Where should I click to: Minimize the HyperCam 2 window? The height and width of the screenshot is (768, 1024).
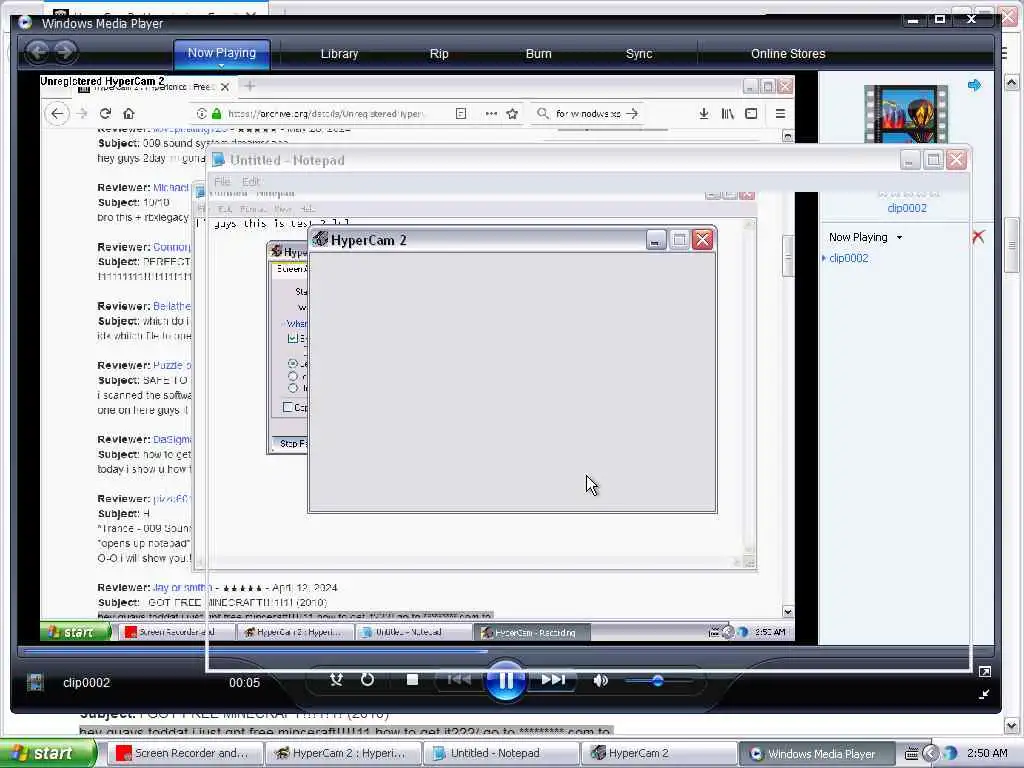click(x=656, y=240)
